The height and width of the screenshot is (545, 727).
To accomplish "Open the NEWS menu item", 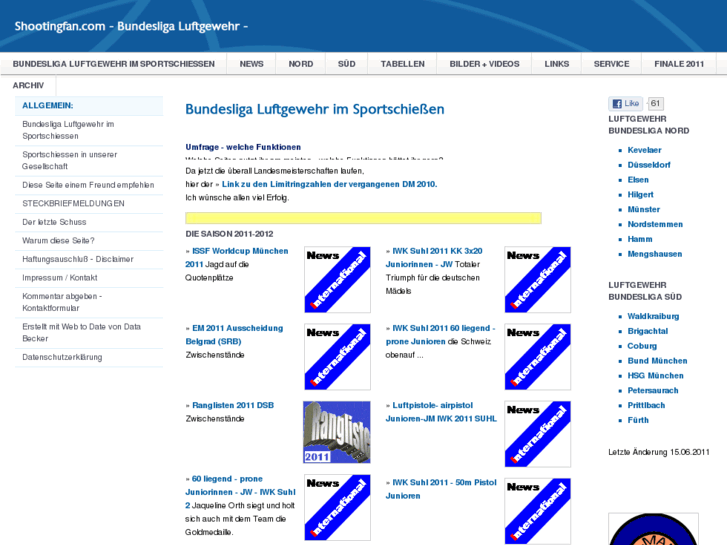I will [251, 64].
